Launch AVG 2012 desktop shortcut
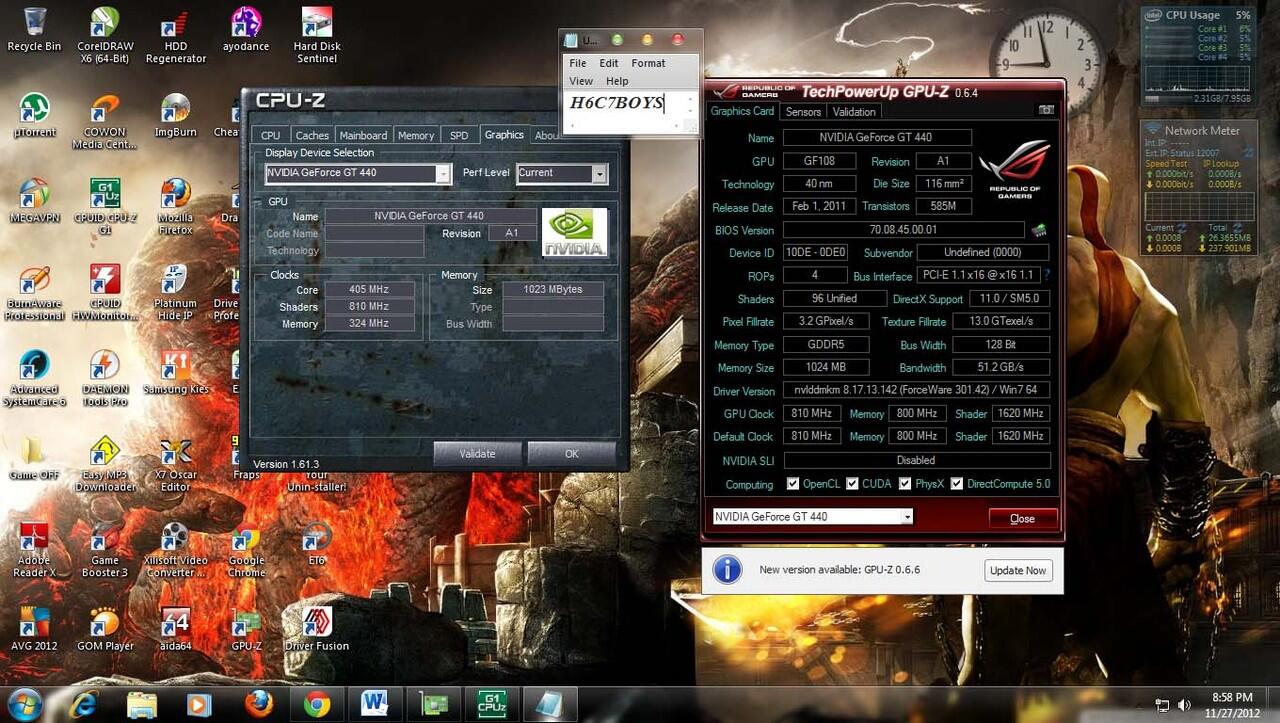Screen dimensions: 1280x723 (x=34, y=630)
